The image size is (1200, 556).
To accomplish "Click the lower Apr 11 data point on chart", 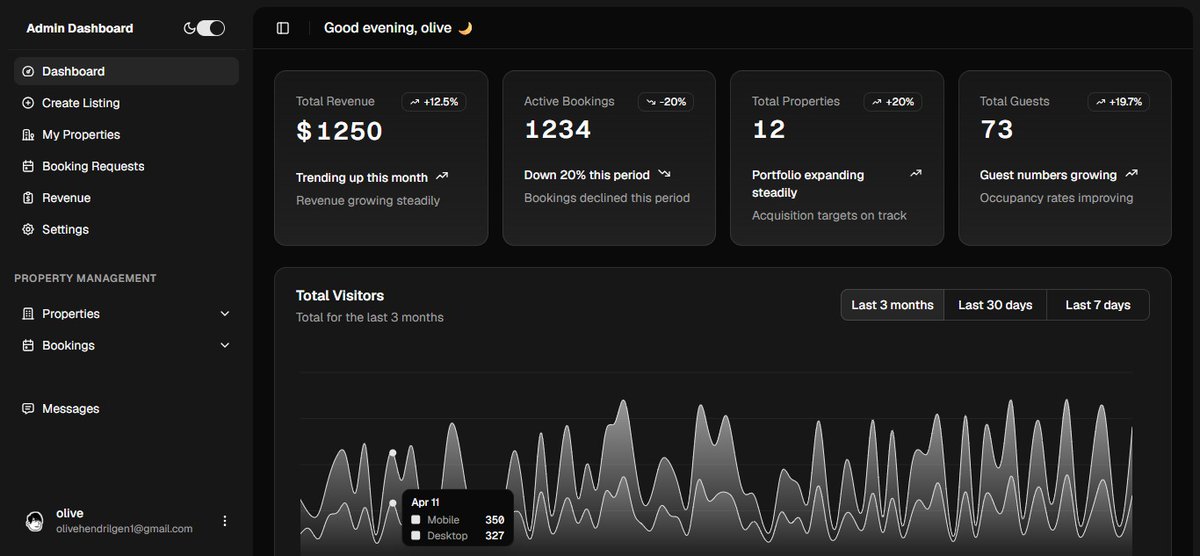I will (392, 503).
